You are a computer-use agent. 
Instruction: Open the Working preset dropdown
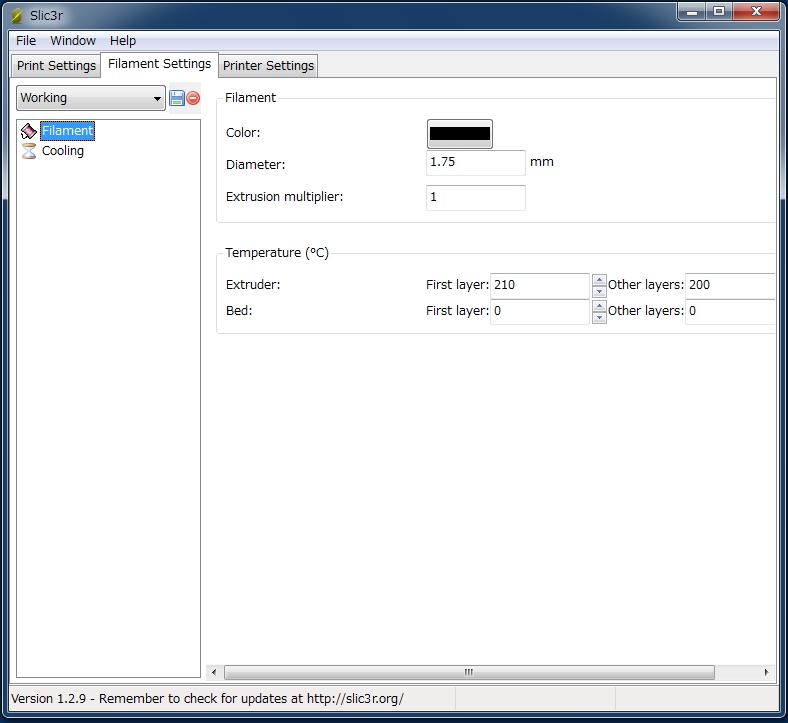coord(91,98)
